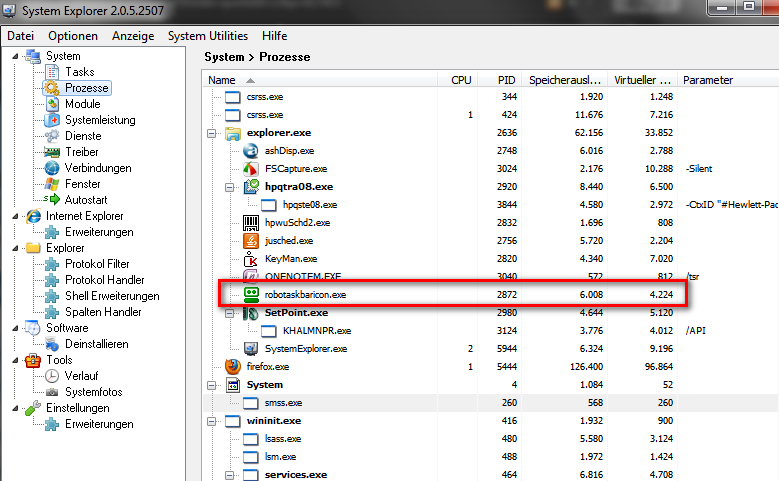Click the KeyMan.exe process icon
The width and height of the screenshot is (779, 481).
251,259
